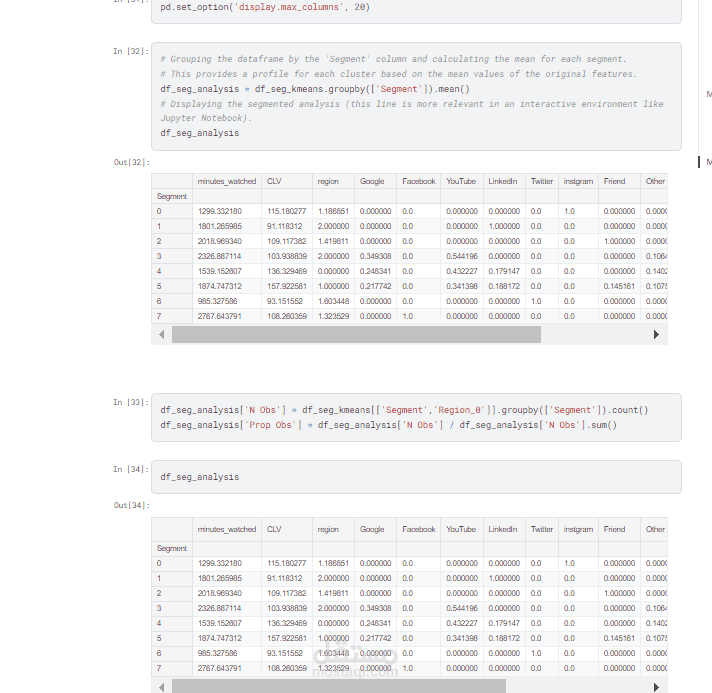
Task: Click Other column header in Out[32] table
Action: click(x=655, y=181)
